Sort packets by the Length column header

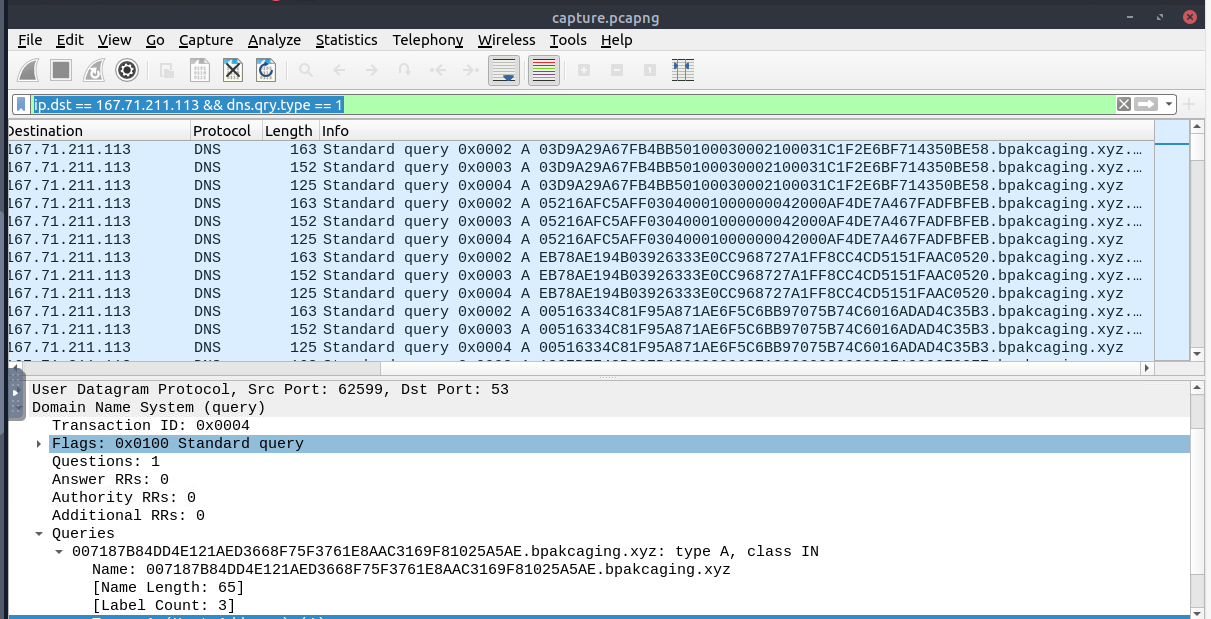coord(289,131)
